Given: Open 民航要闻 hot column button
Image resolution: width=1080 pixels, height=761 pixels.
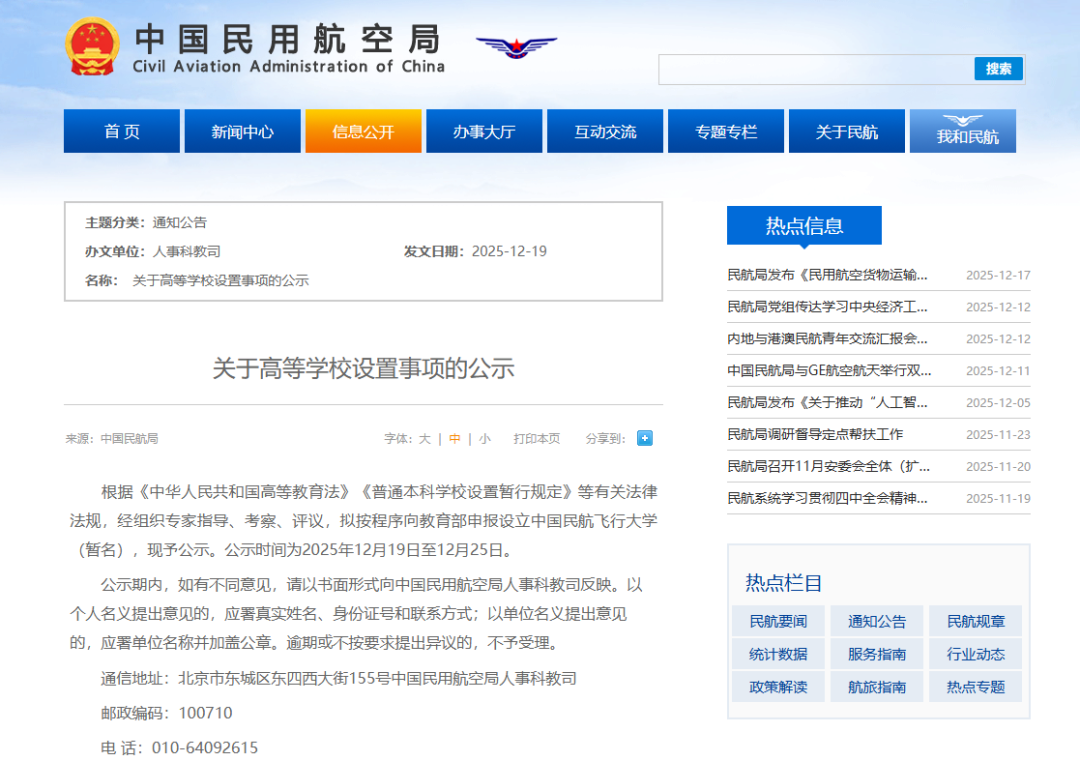Looking at the screenshot, I should (x=778, y=621).
